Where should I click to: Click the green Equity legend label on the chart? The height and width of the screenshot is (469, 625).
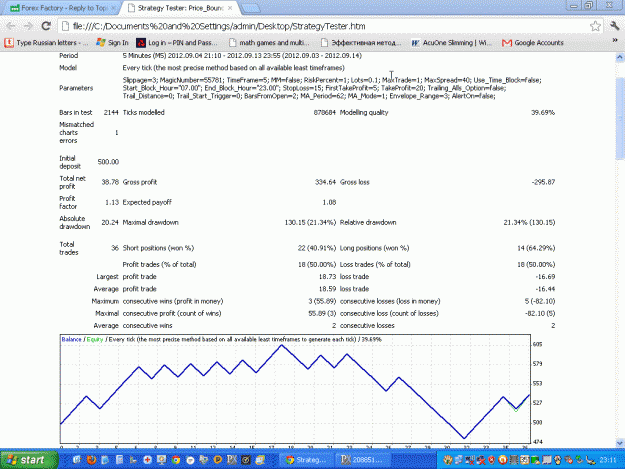[94, 339]
